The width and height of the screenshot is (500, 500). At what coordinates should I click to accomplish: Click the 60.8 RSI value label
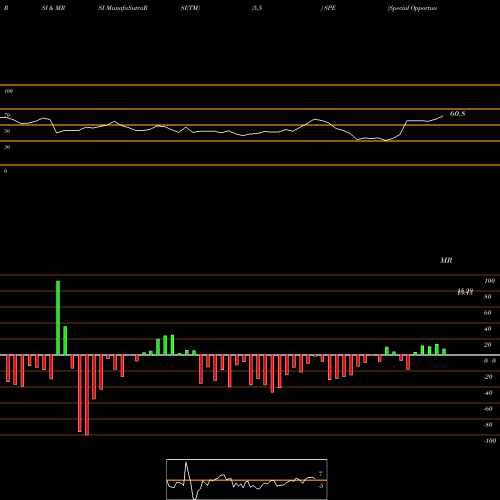[x=457, y=114]
